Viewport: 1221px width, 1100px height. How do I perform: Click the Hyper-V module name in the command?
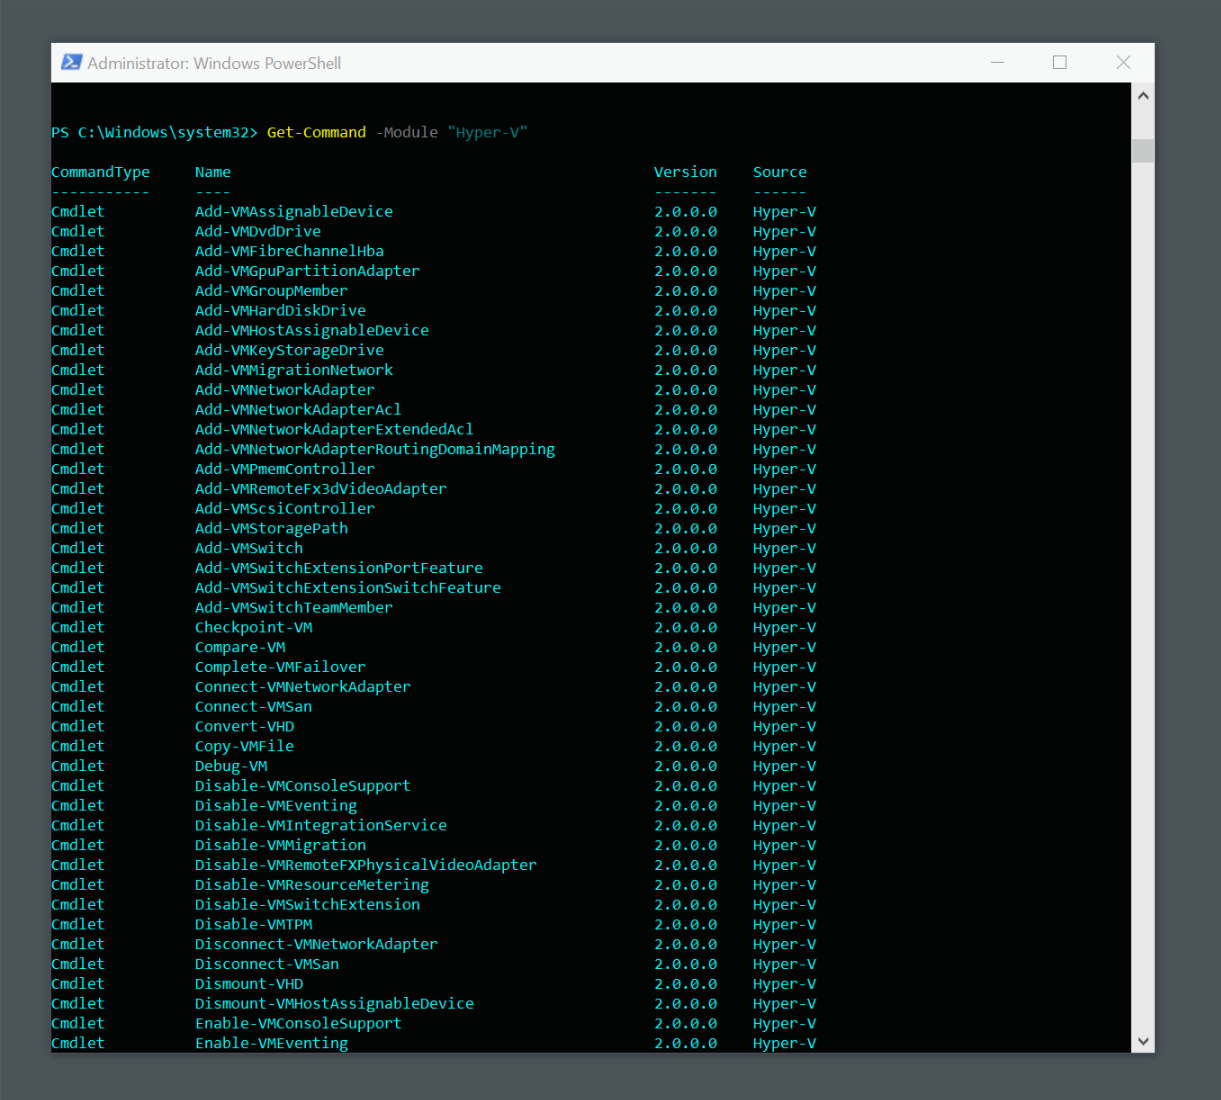(488, 131)
